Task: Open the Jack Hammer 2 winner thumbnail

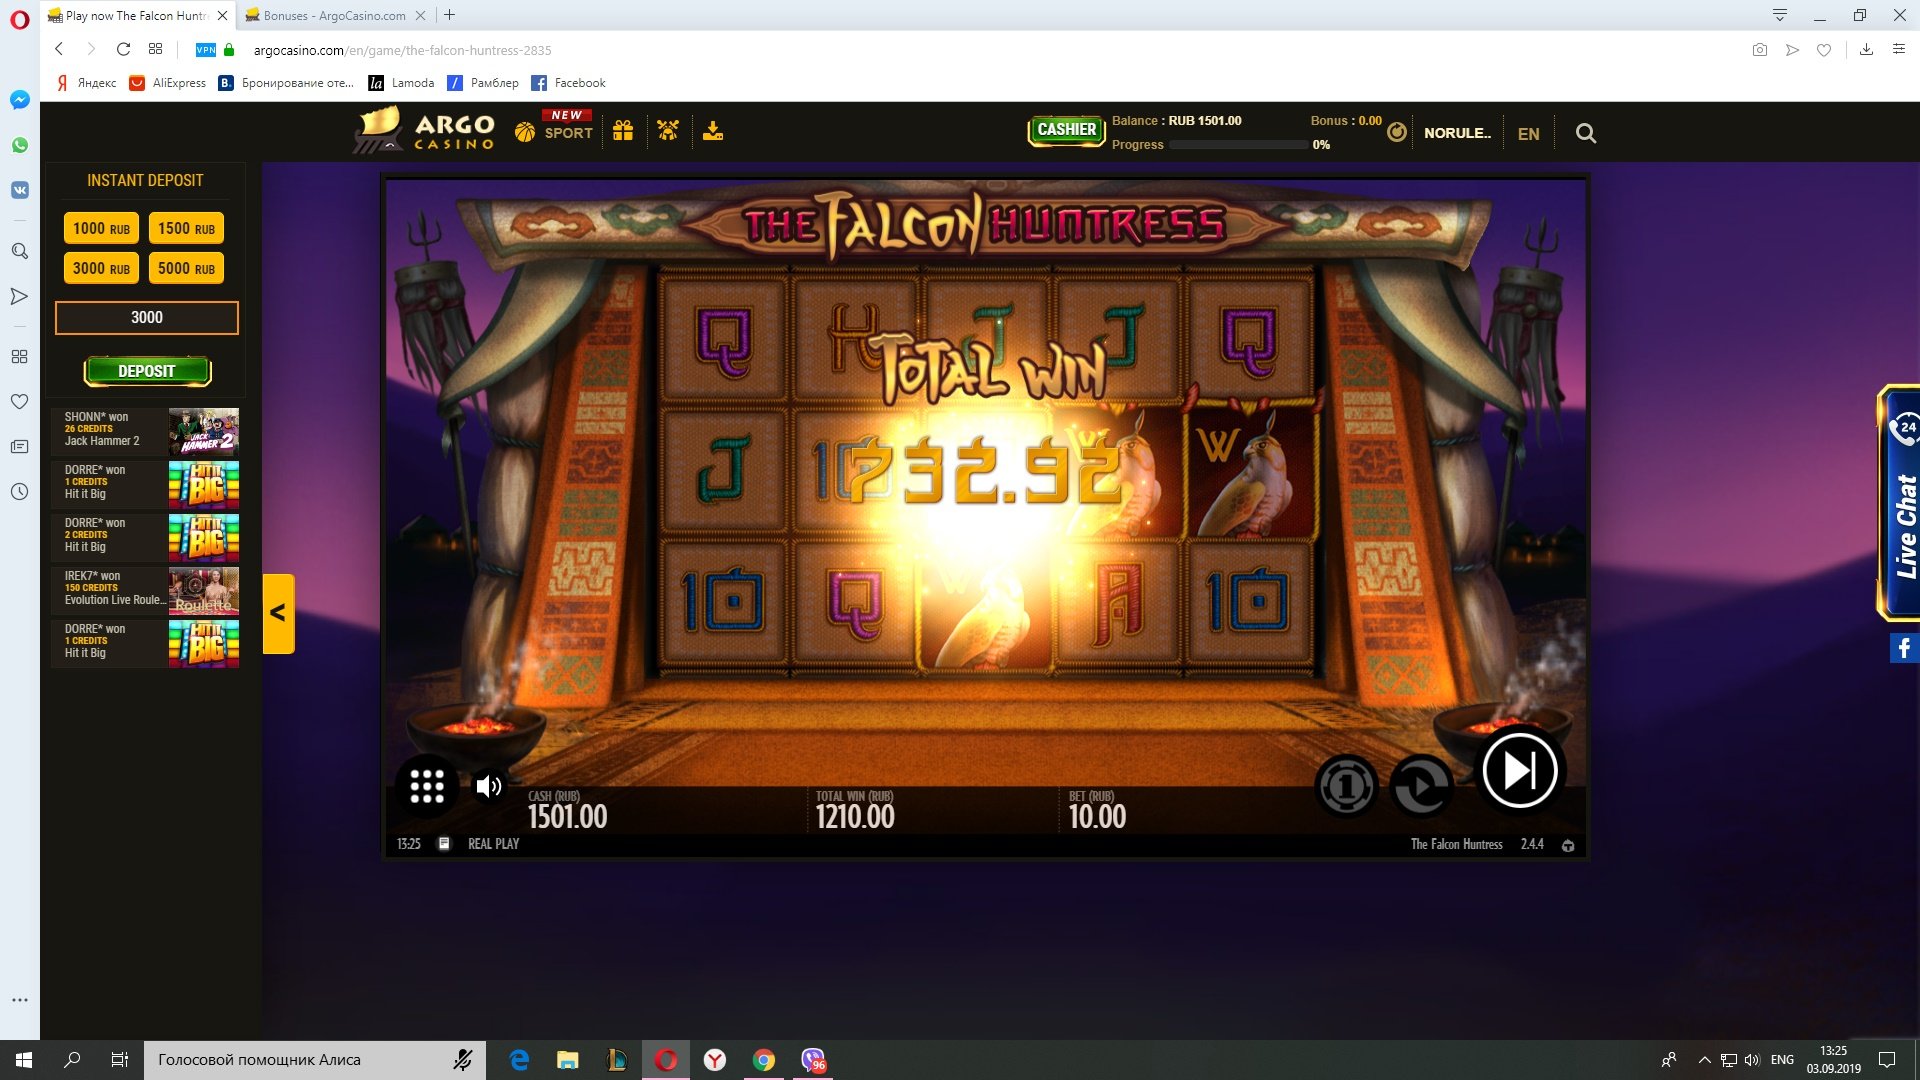Action: 204,431
